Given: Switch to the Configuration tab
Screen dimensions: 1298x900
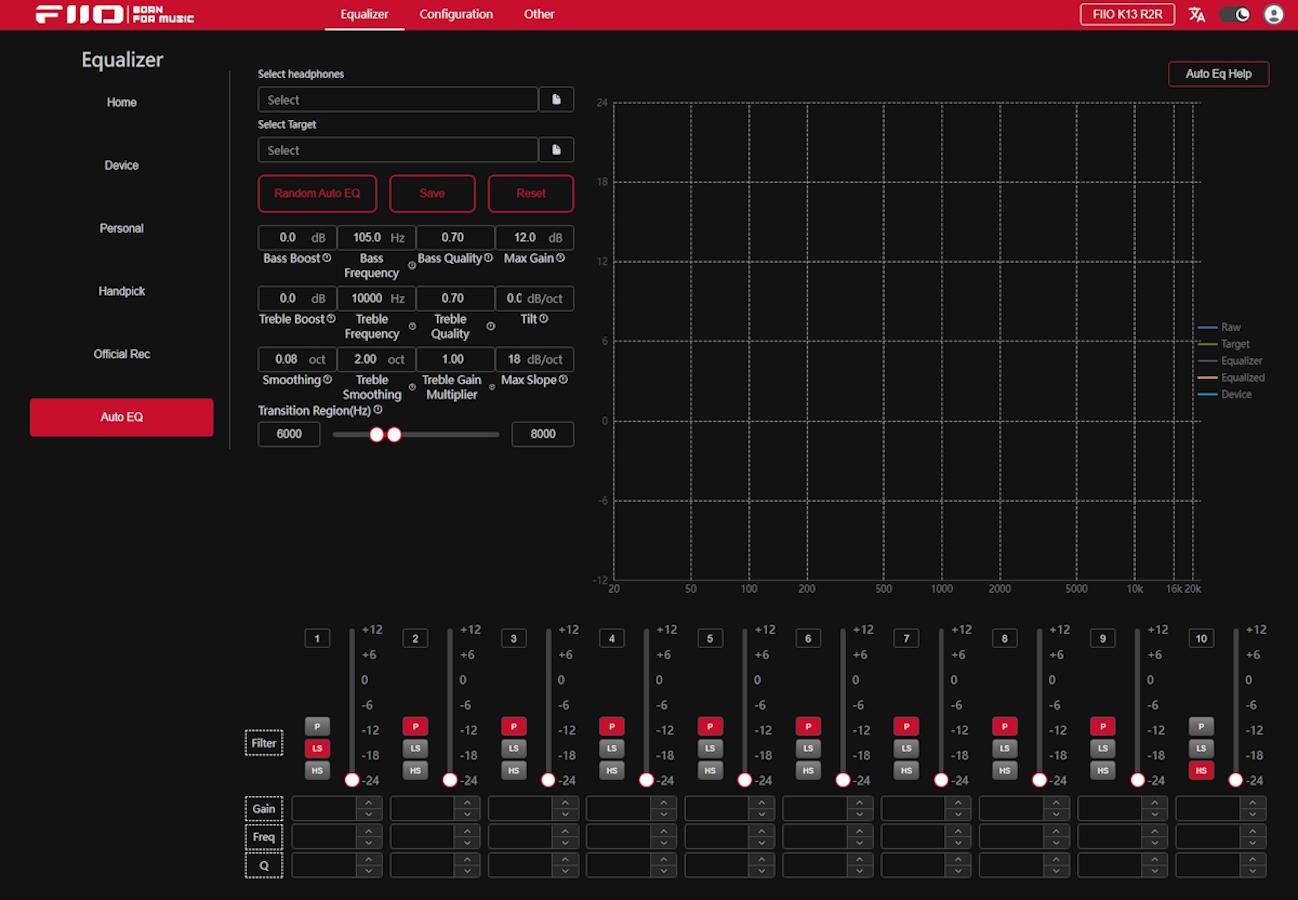Looking at the screenshot, I should [456, 14].
